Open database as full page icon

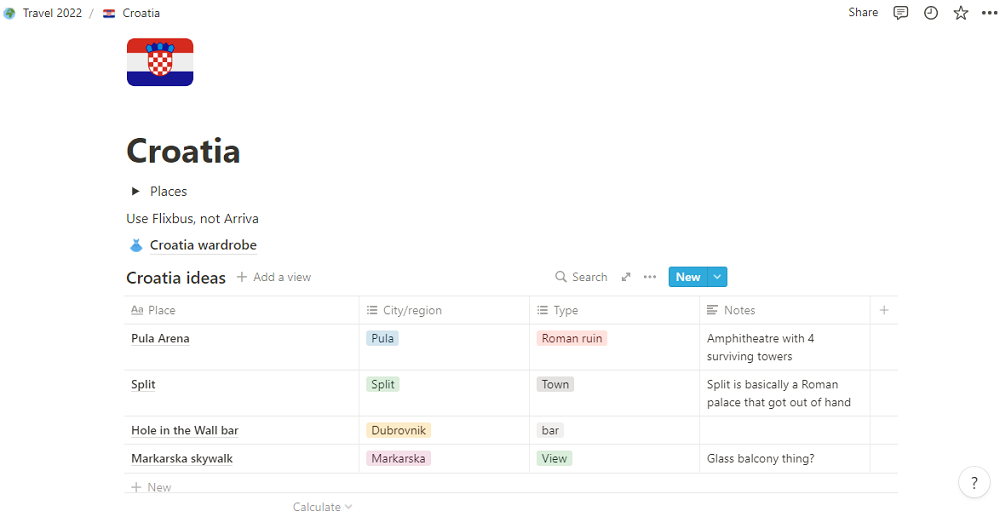pyautogui.click(x=626, y=277)
